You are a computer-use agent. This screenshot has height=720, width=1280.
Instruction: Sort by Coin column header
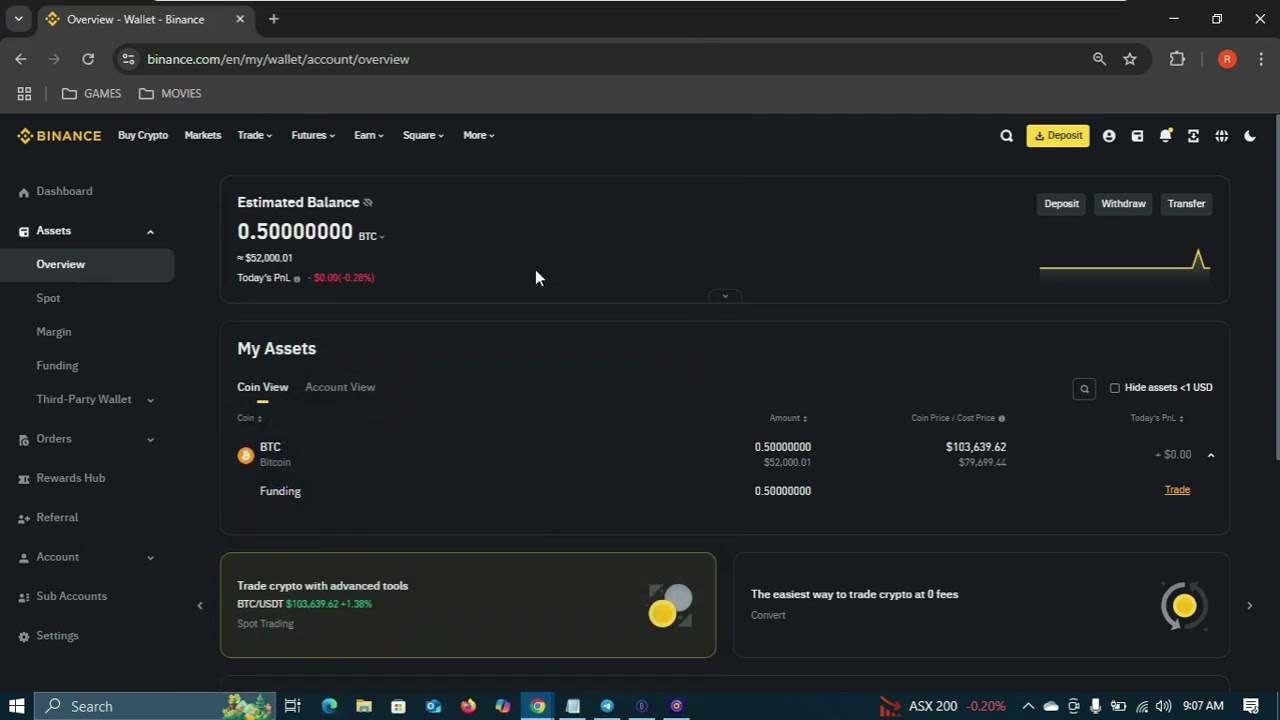[249, 418]
